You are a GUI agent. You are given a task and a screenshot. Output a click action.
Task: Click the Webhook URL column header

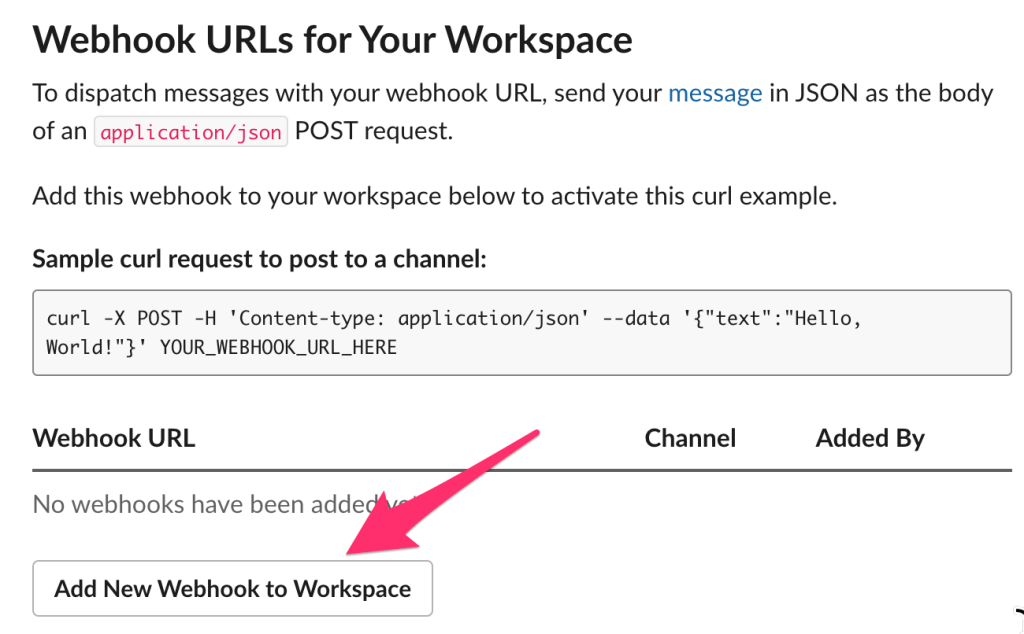(x=113, y=438)
